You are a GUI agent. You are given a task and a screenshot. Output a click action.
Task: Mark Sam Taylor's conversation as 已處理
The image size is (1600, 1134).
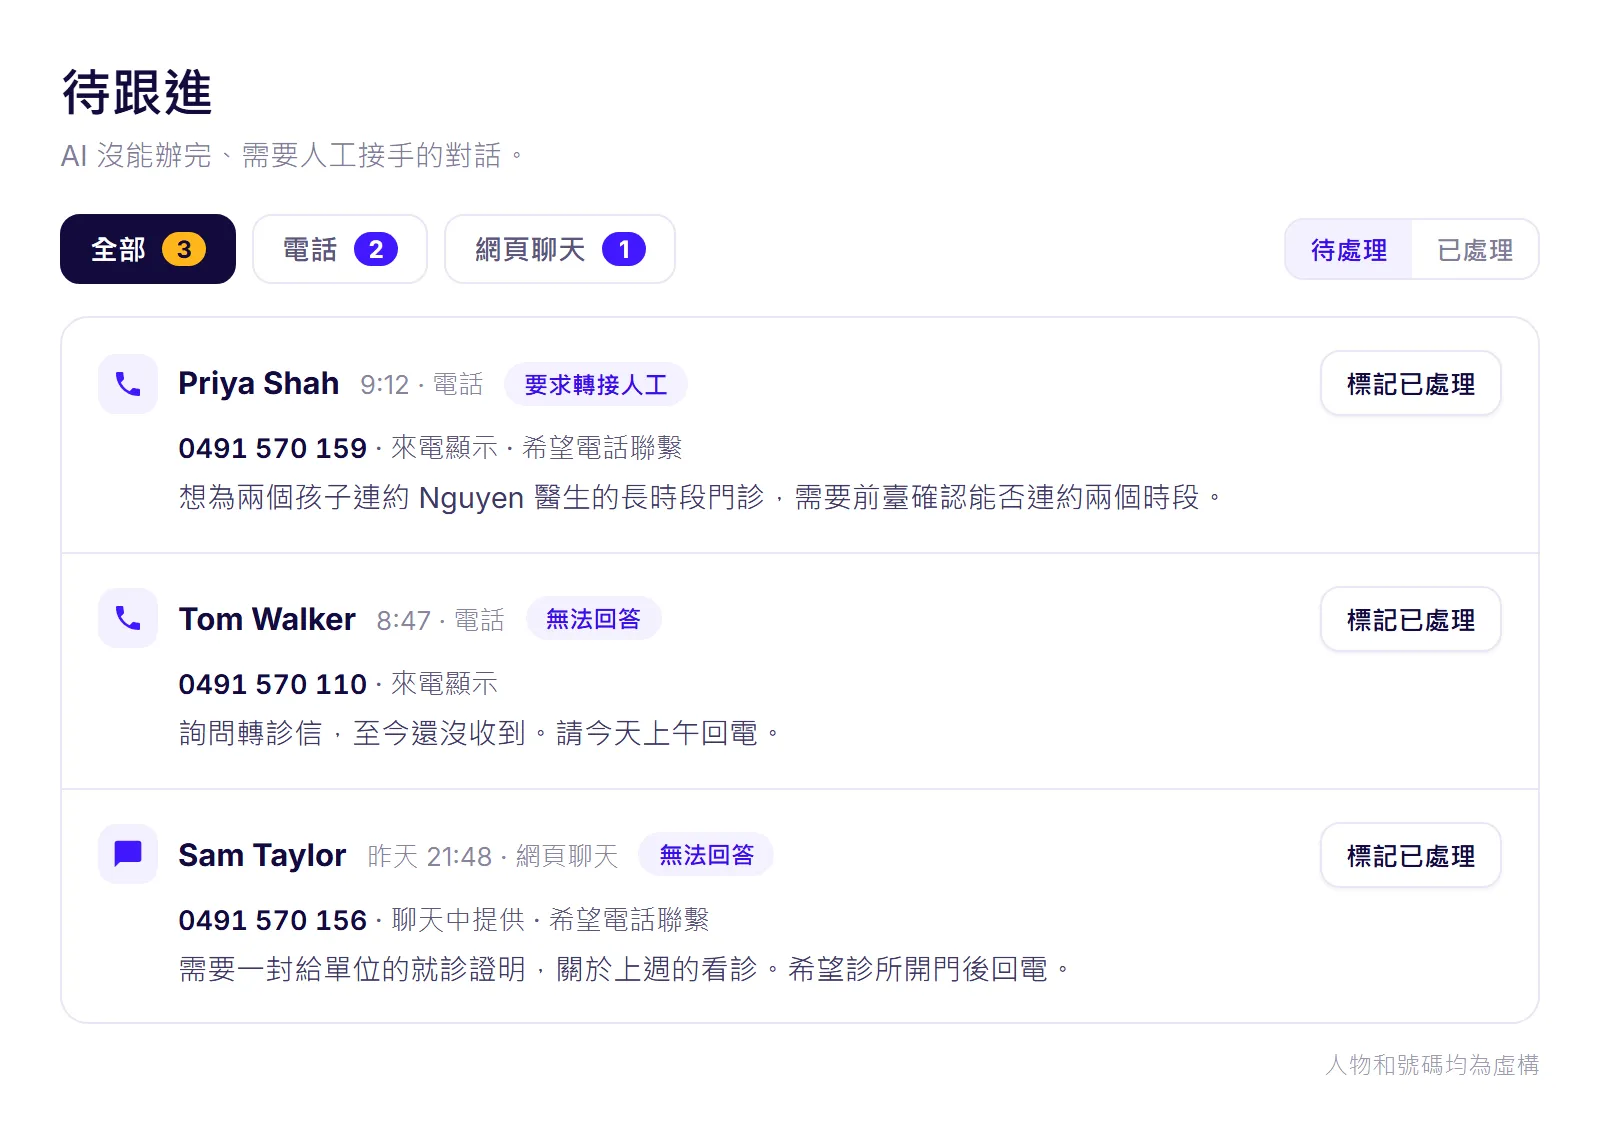tap(1411, 856)
